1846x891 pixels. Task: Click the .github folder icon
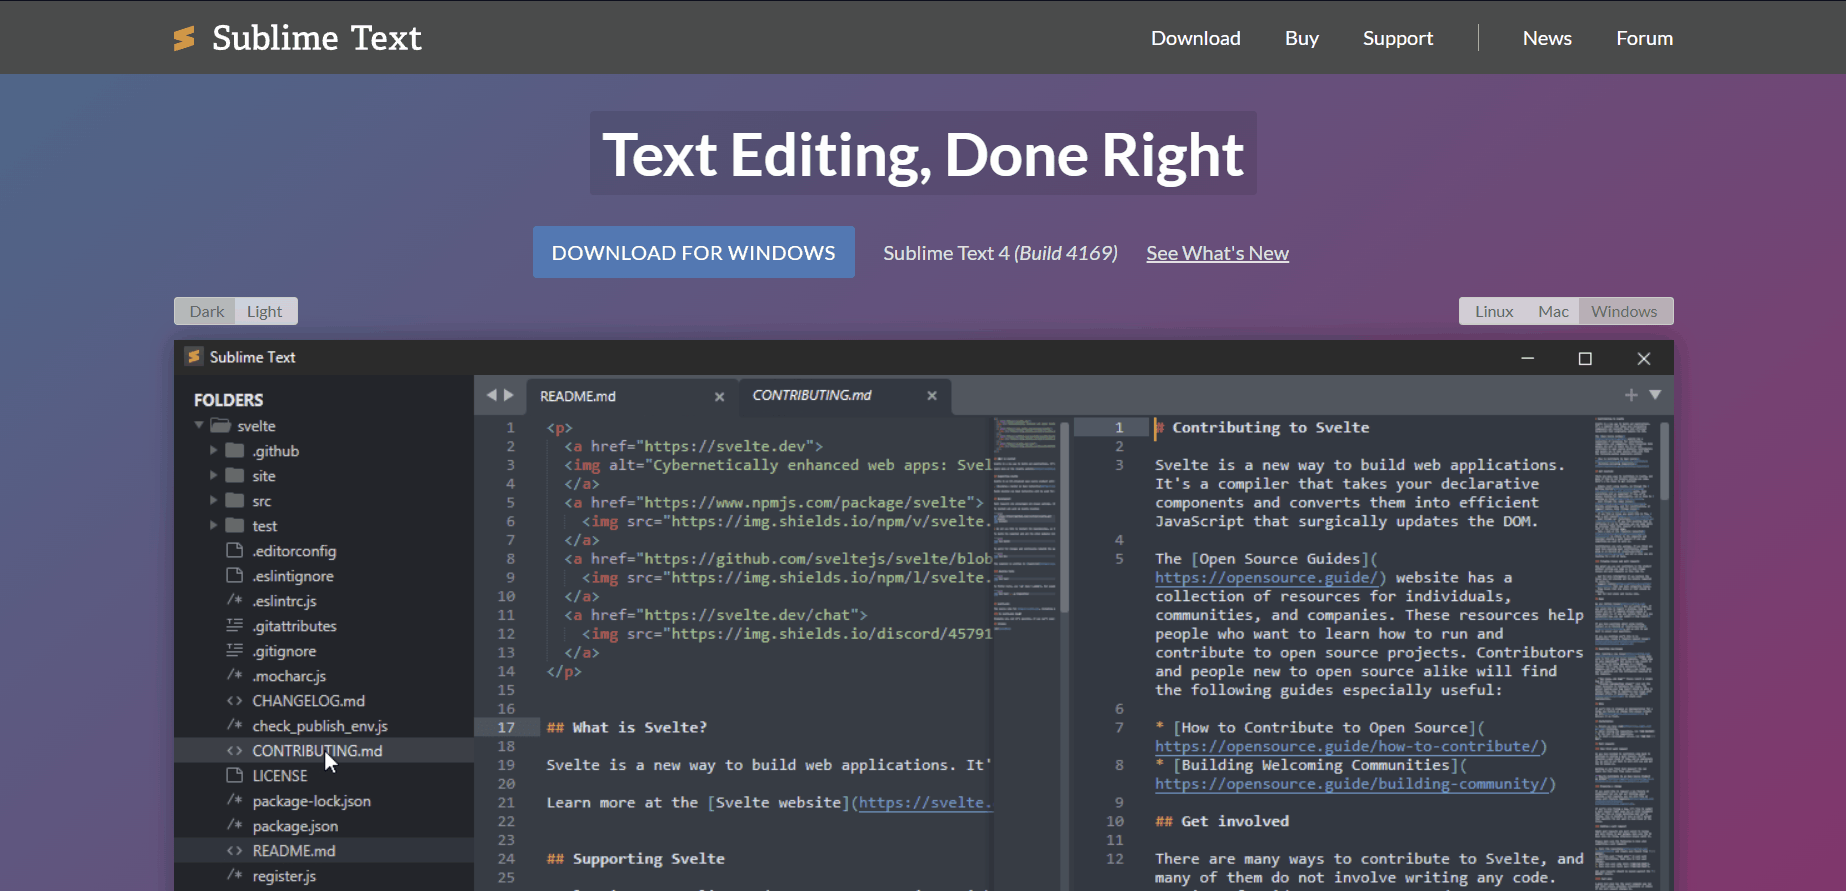235,450
